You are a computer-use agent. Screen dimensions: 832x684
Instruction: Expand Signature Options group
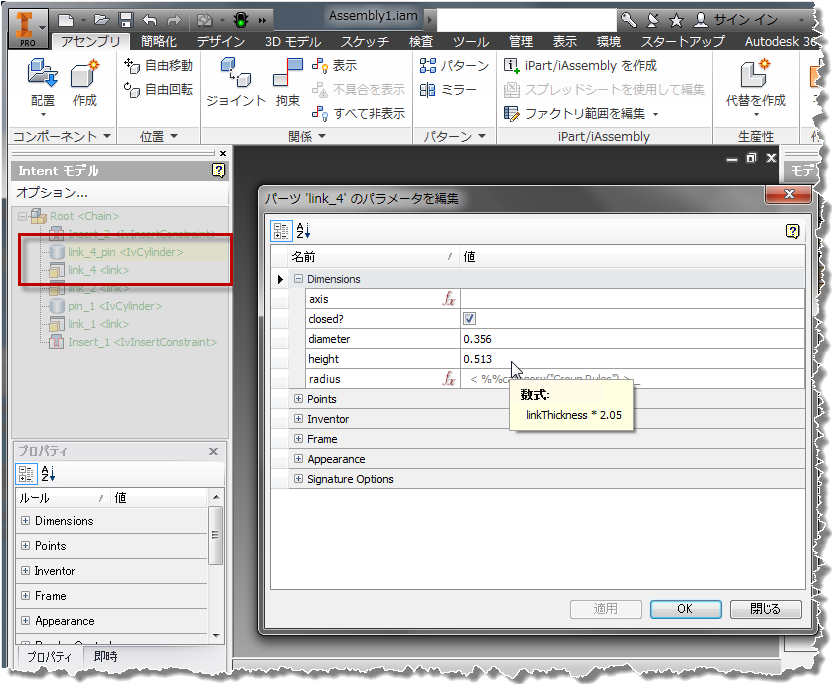point(298,479)
